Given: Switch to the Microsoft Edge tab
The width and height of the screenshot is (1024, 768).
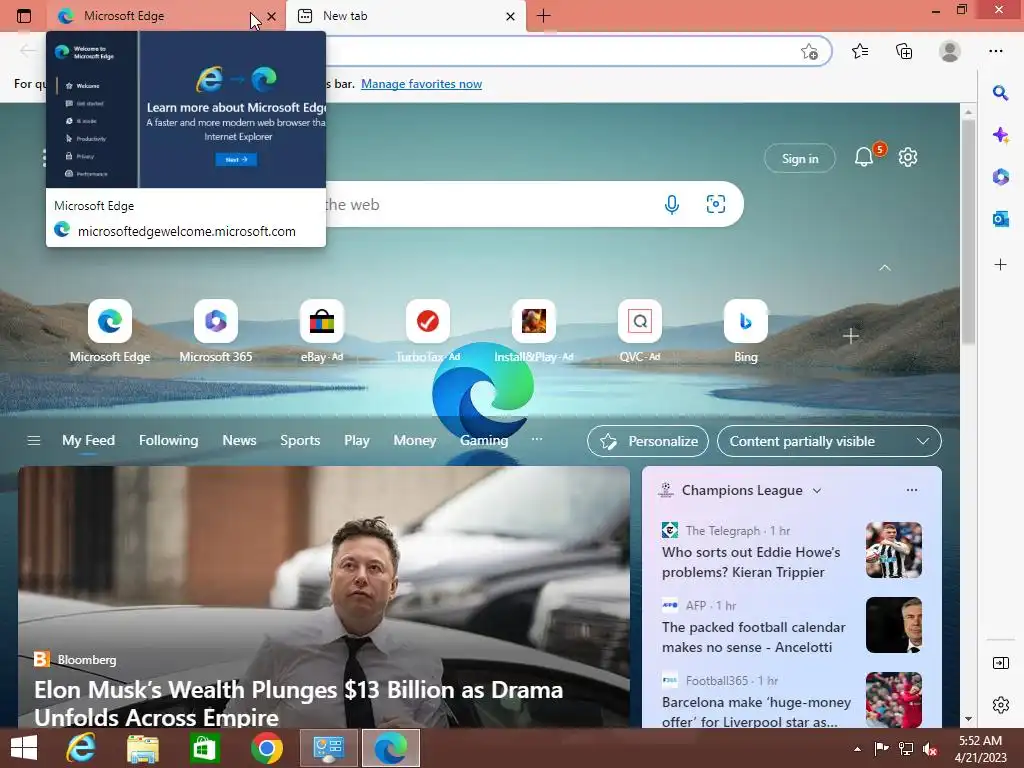Looking at the screenshot, I should pos(166,16).
